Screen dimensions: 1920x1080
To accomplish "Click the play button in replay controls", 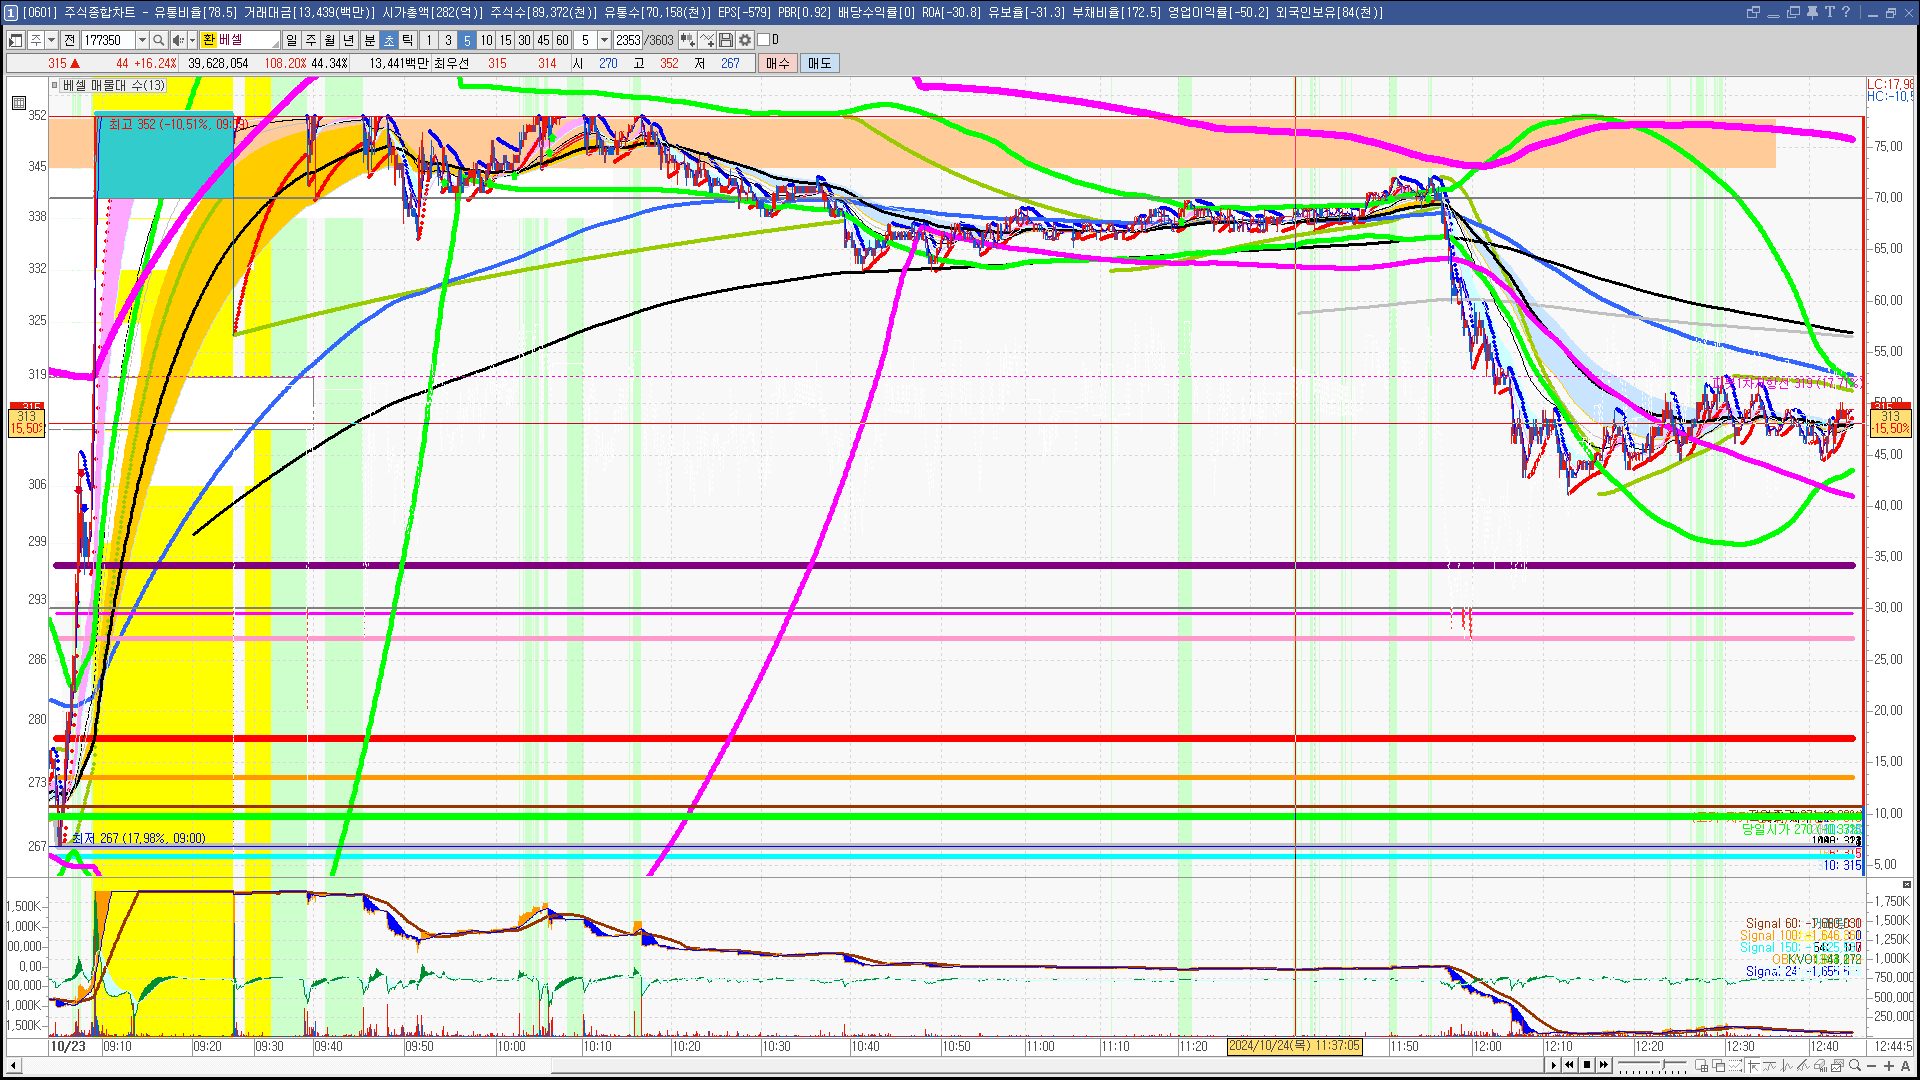I will point(1553,1065).
